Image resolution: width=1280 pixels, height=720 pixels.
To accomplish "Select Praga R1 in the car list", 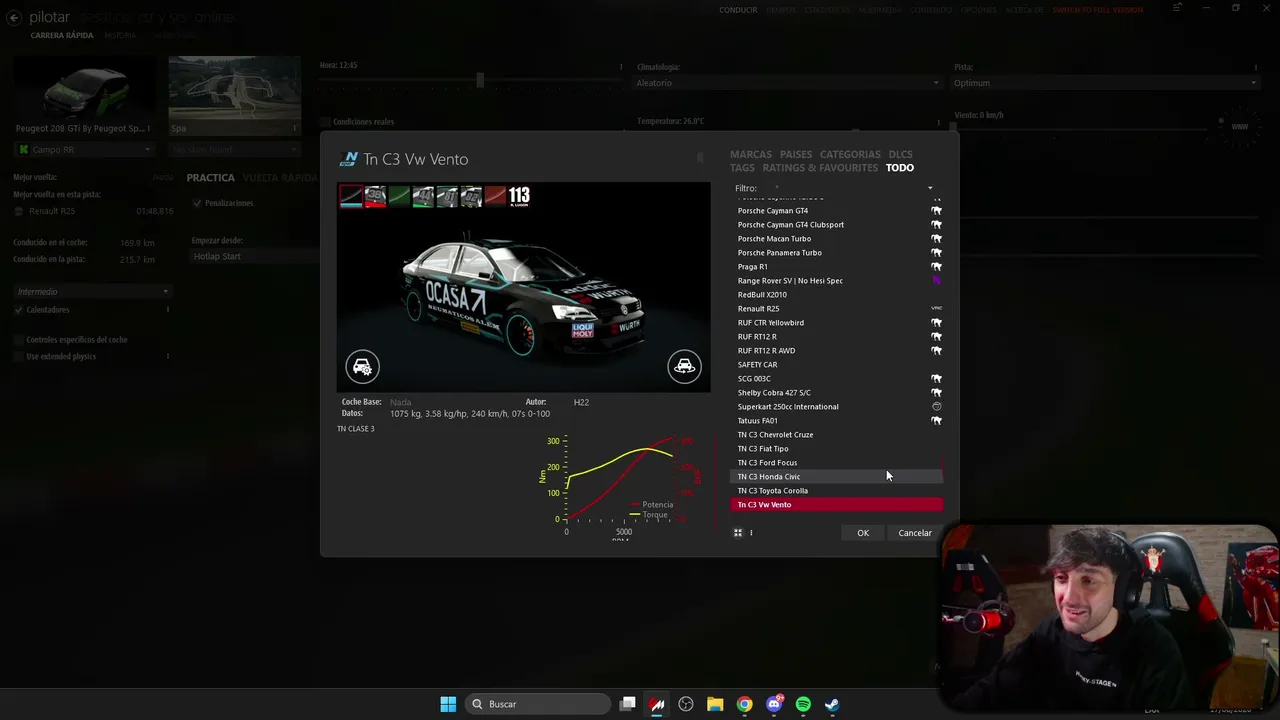I will tap(838, 267).
